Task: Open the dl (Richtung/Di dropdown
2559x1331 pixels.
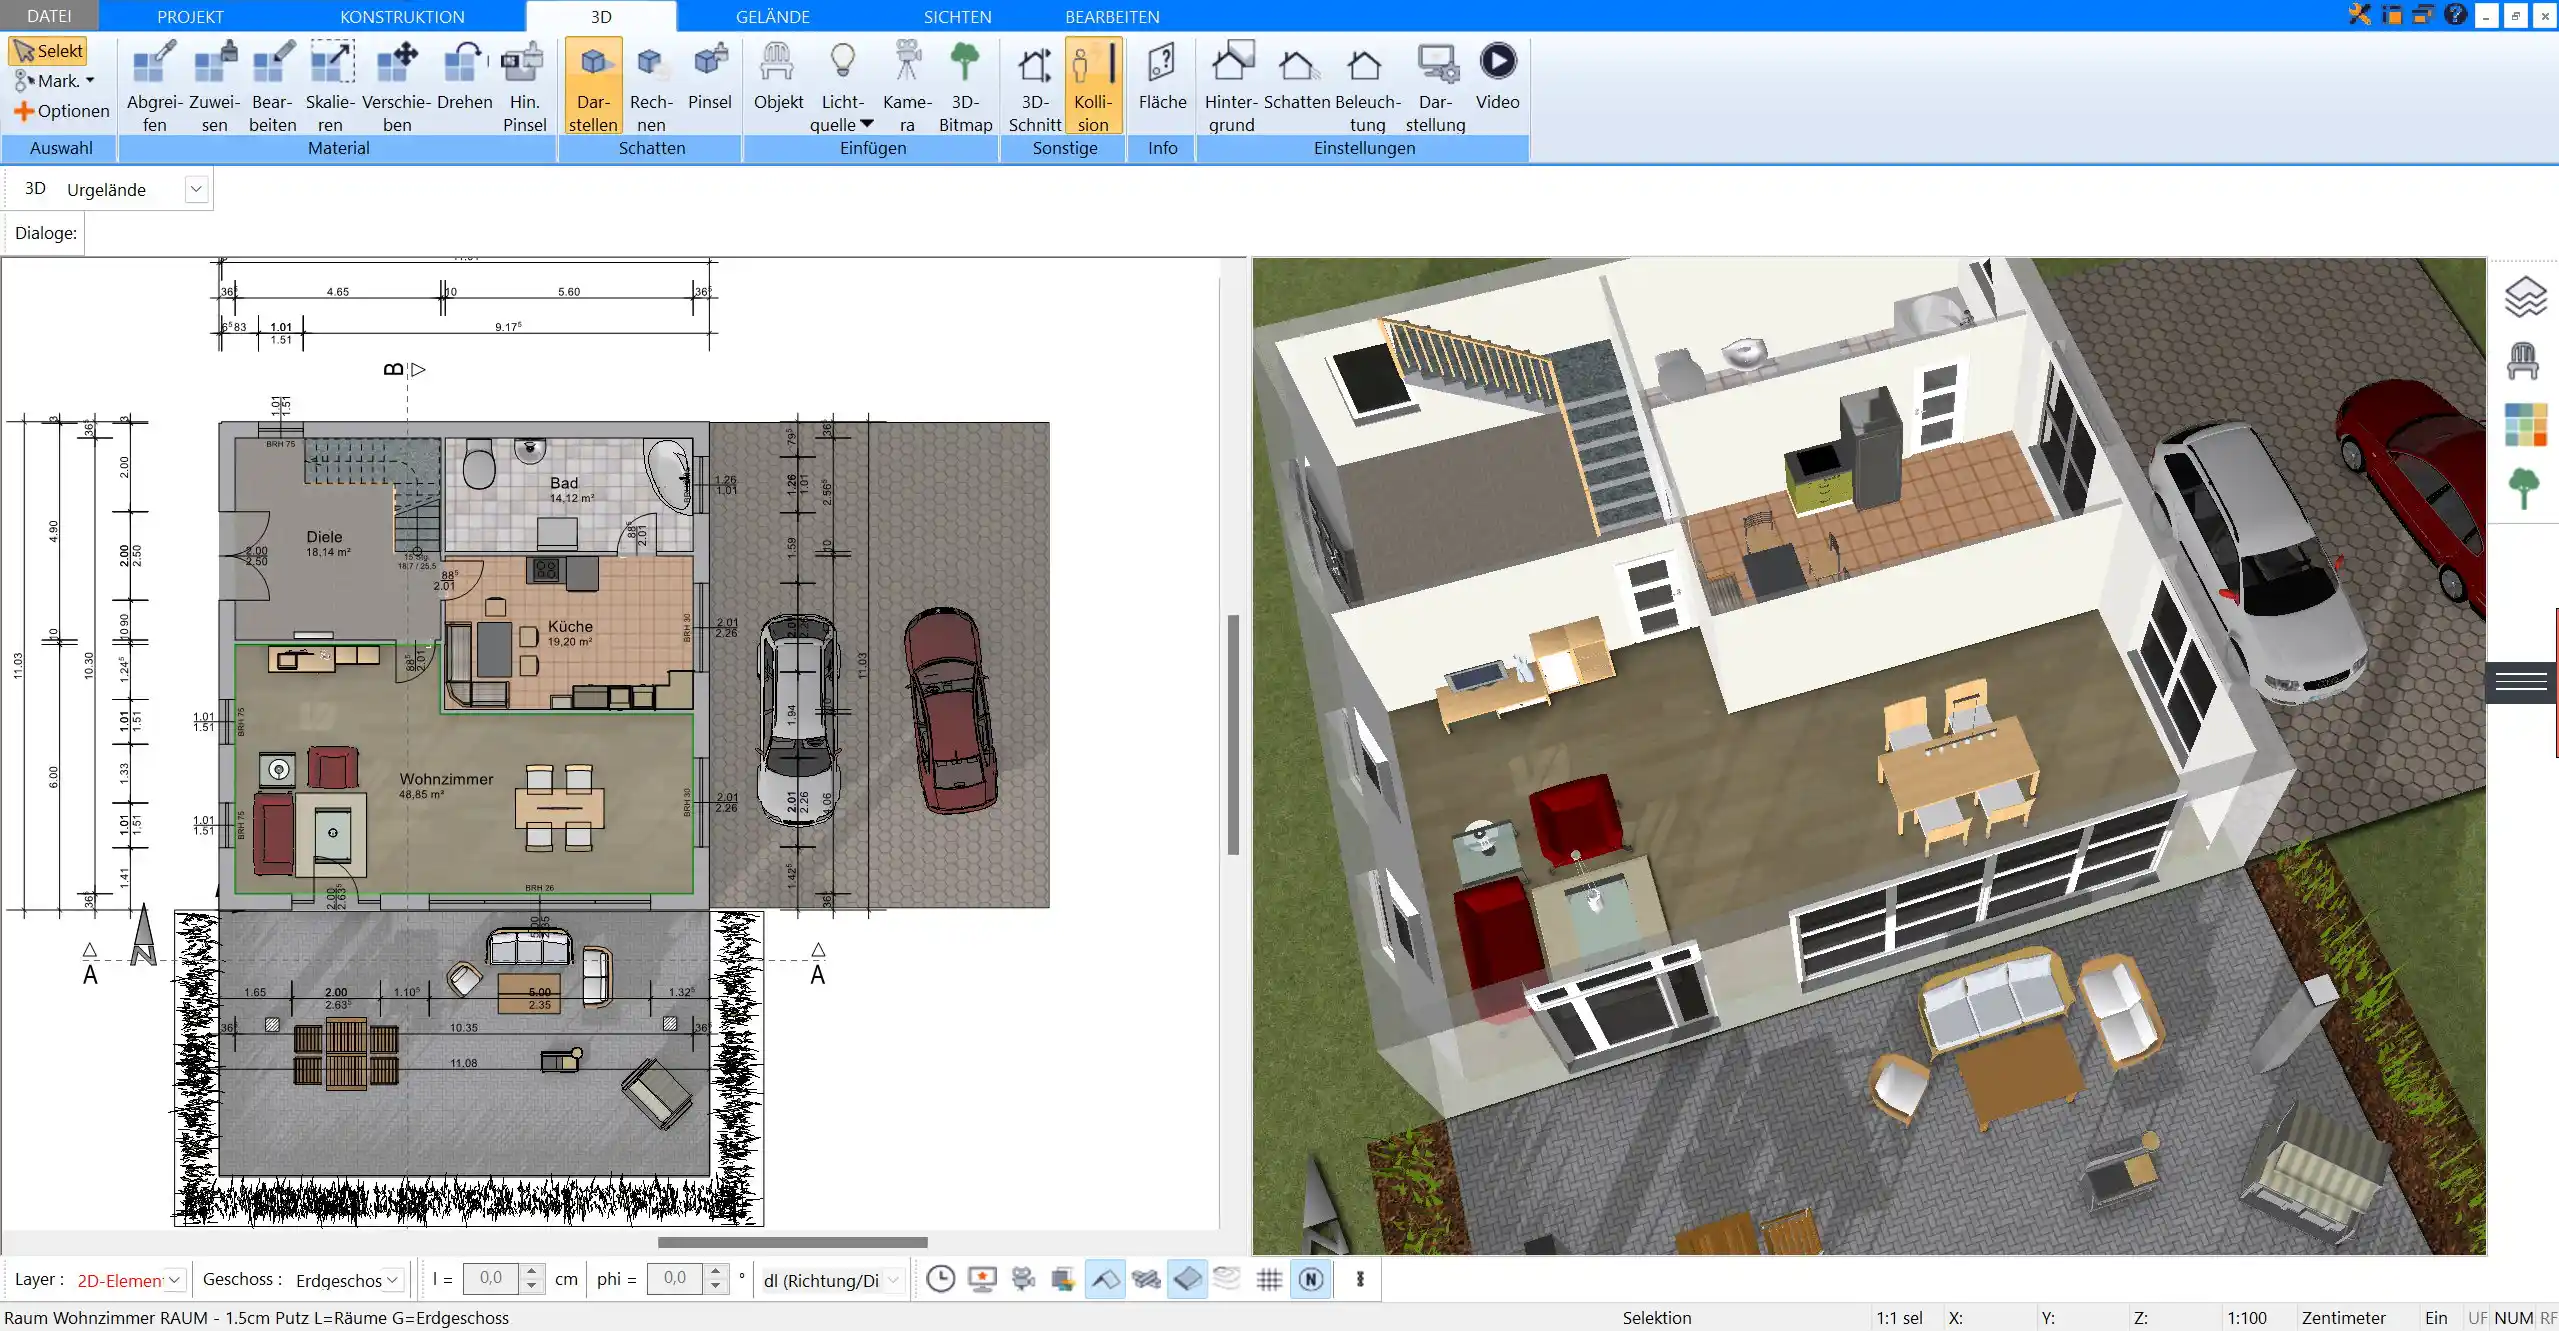Action: pyautogui.click(x=894, y=1280)
